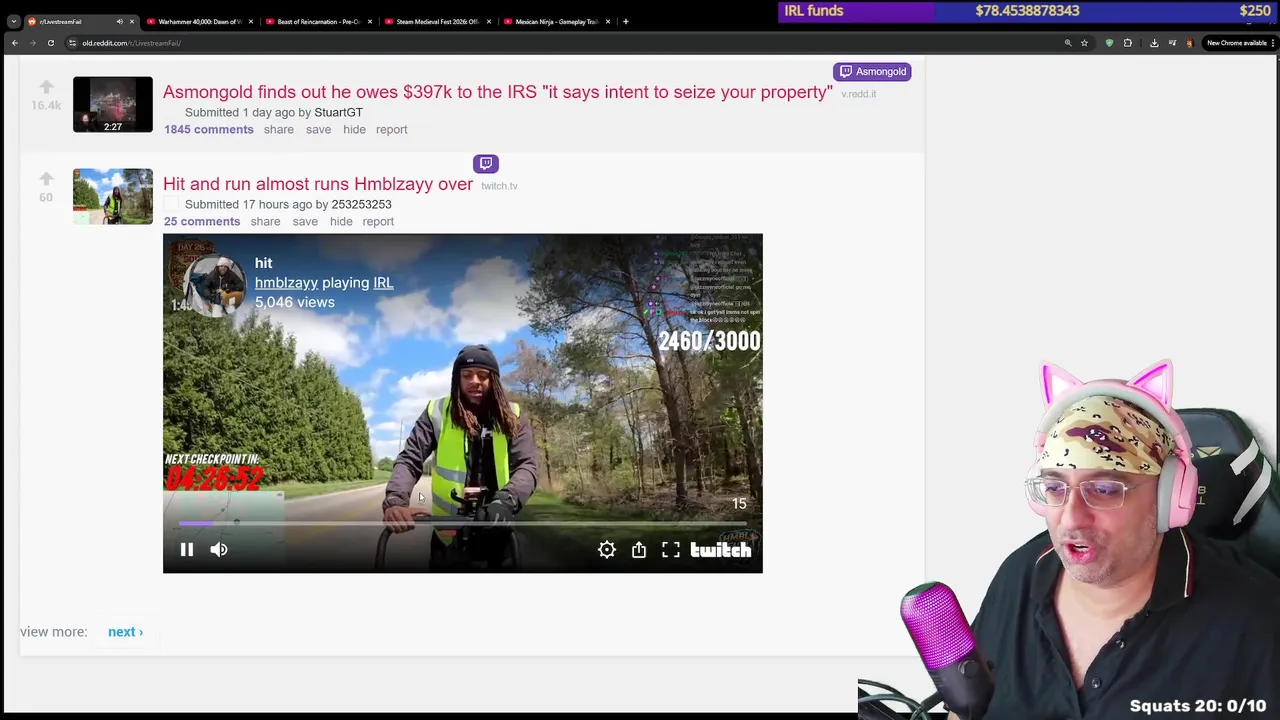Toggle fullscreen on the Twitch player
1280x720 pixels.
pyautogui.click(x=671, y=550)
